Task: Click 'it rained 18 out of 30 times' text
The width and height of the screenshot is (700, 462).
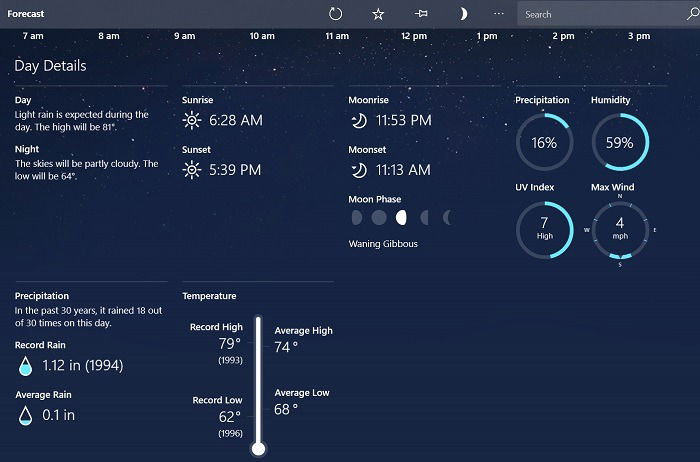Action: [x=88, y=316]
